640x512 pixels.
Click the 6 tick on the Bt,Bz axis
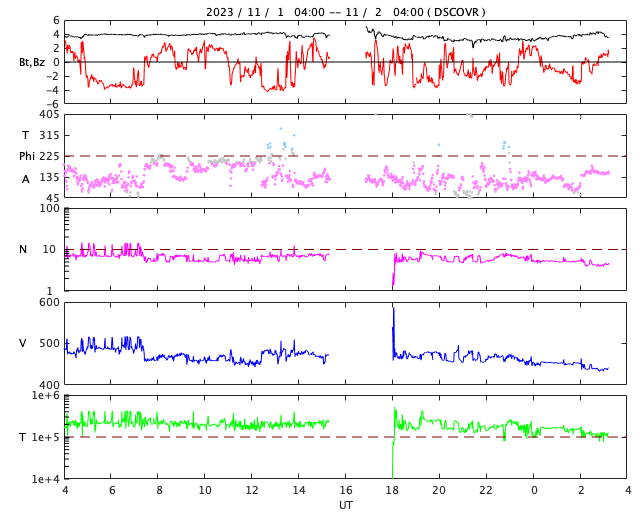[56, 20]
